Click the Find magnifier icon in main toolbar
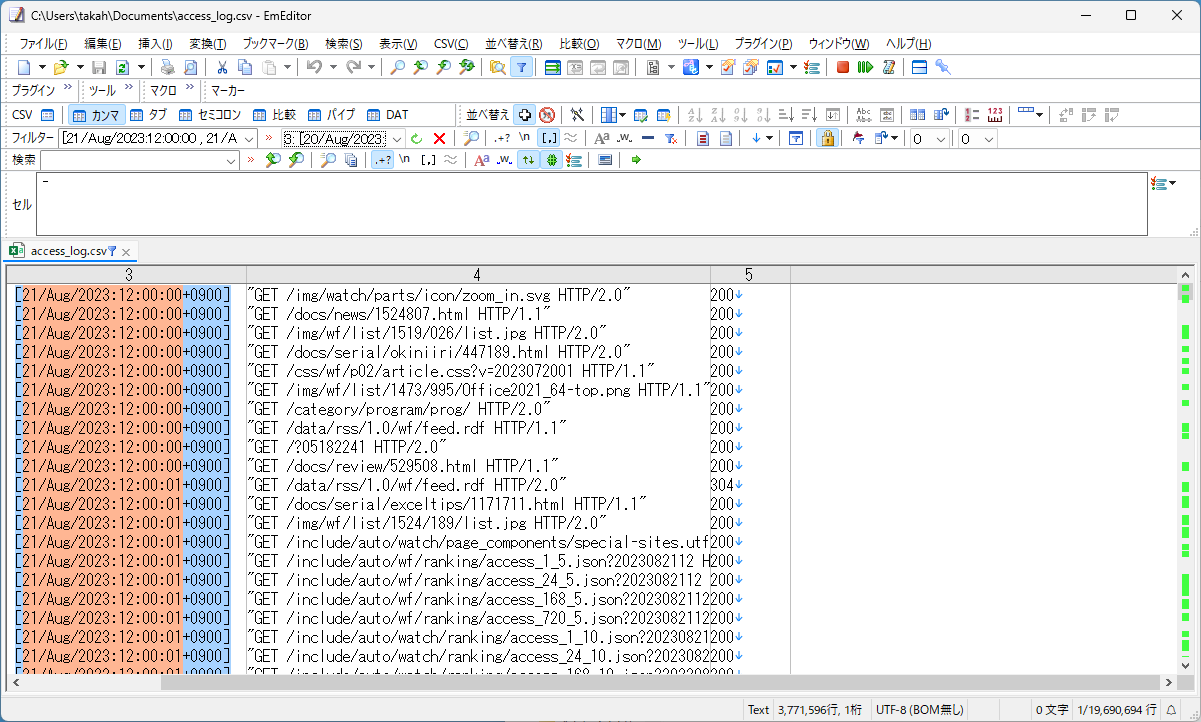1201x722 pixels. click(397, 67)
